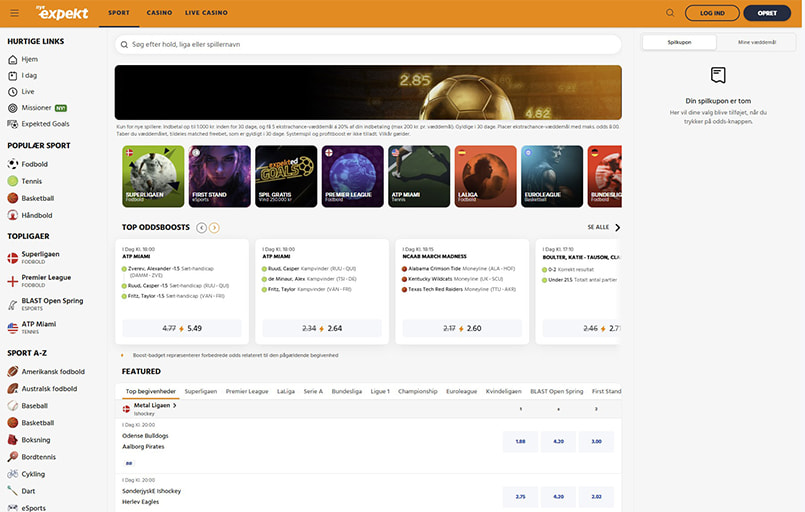Select Superligaen featured tab
The height and width of the screenshot is (512, 805).
201,391
